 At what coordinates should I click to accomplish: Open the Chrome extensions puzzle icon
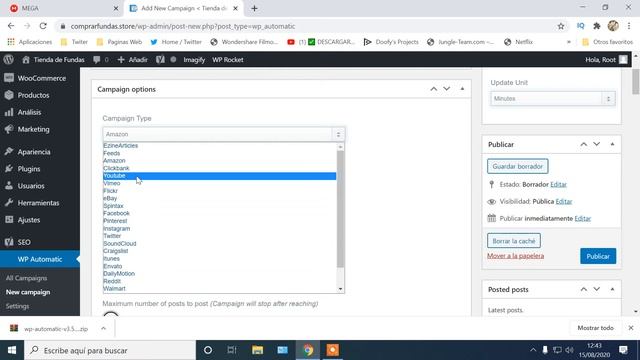(597, 26)
